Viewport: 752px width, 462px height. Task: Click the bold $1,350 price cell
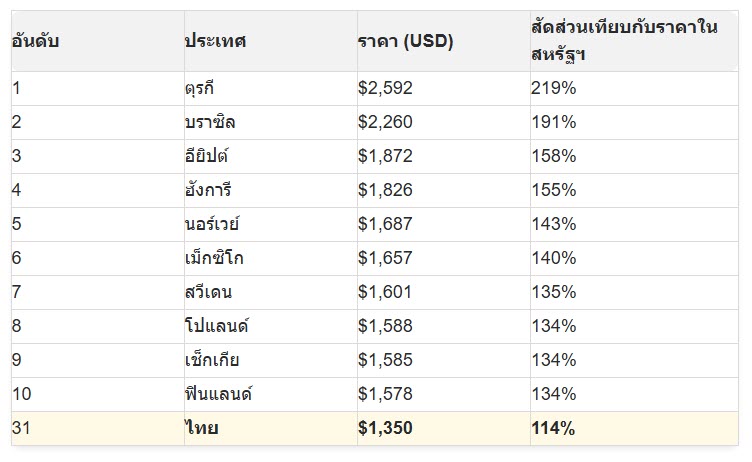coord(444,428)
